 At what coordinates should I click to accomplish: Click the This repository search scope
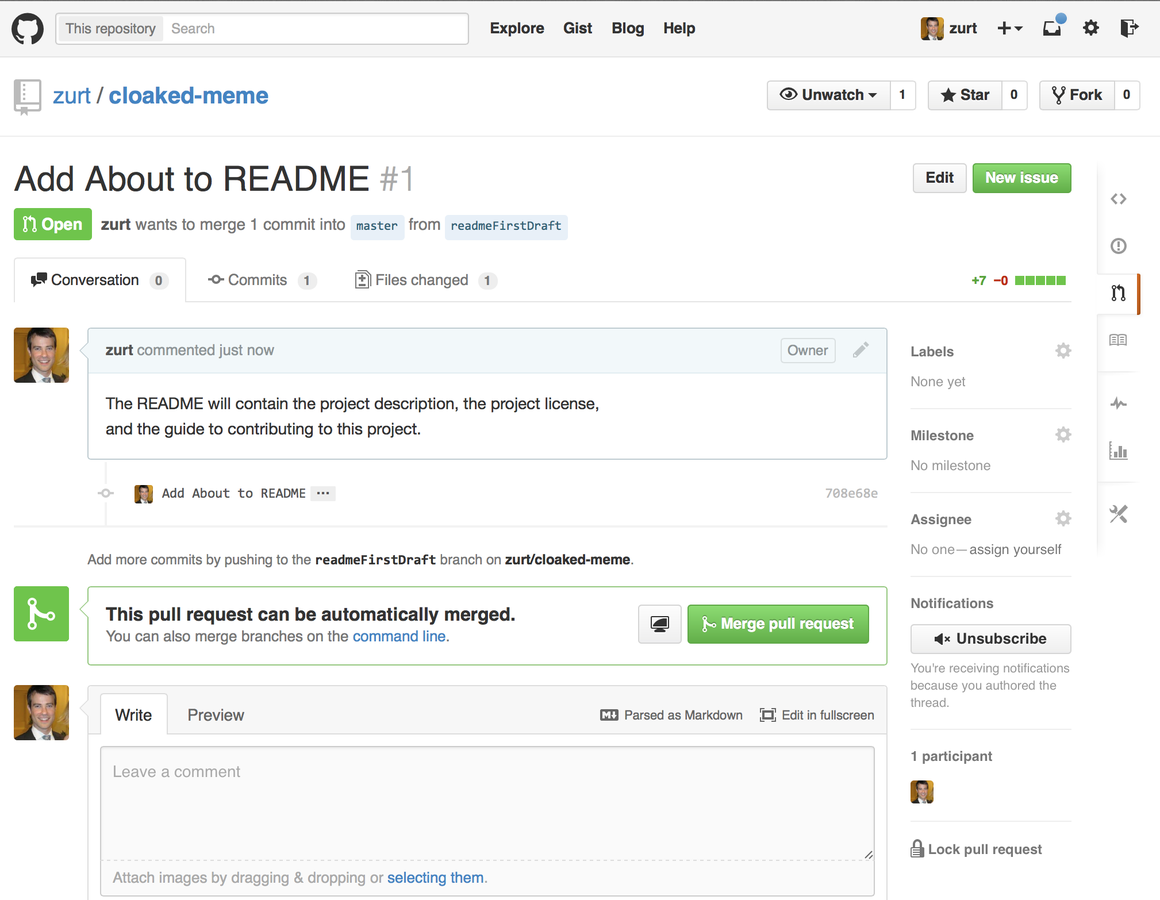110,29
